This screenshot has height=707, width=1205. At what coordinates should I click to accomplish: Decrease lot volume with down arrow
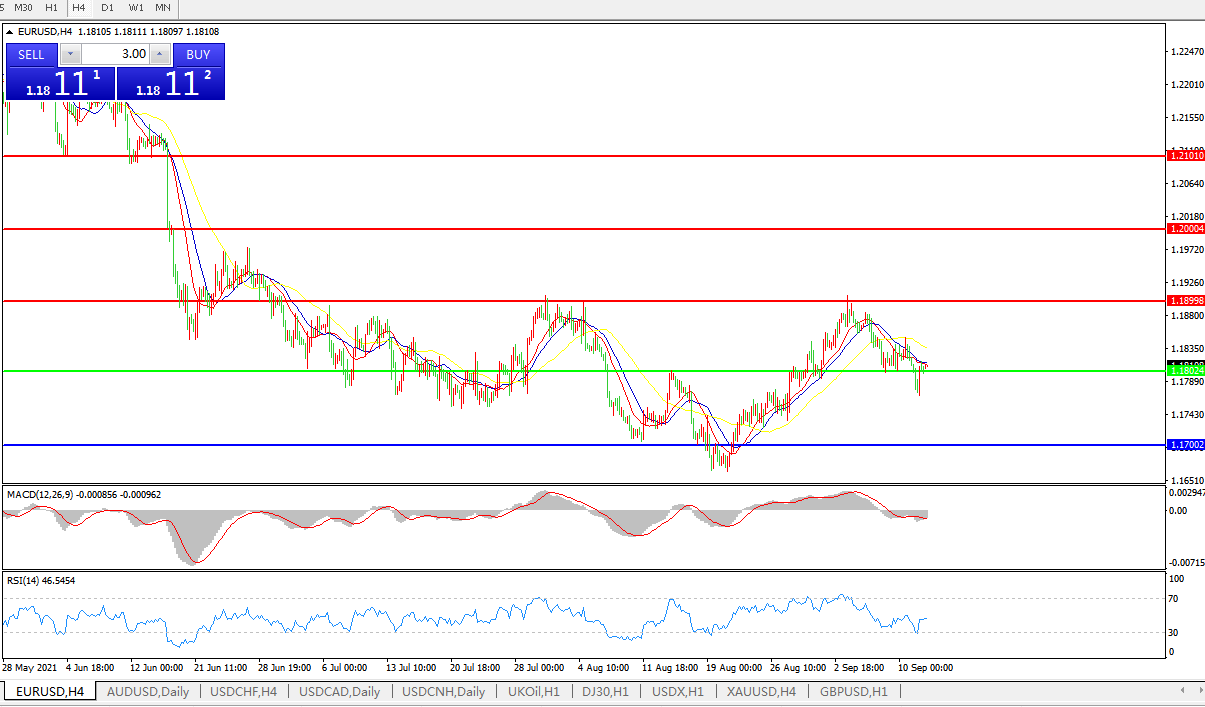(x=69, y=54)
